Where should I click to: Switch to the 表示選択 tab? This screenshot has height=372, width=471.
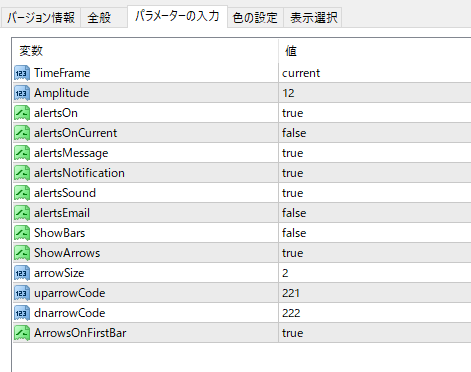314,17
